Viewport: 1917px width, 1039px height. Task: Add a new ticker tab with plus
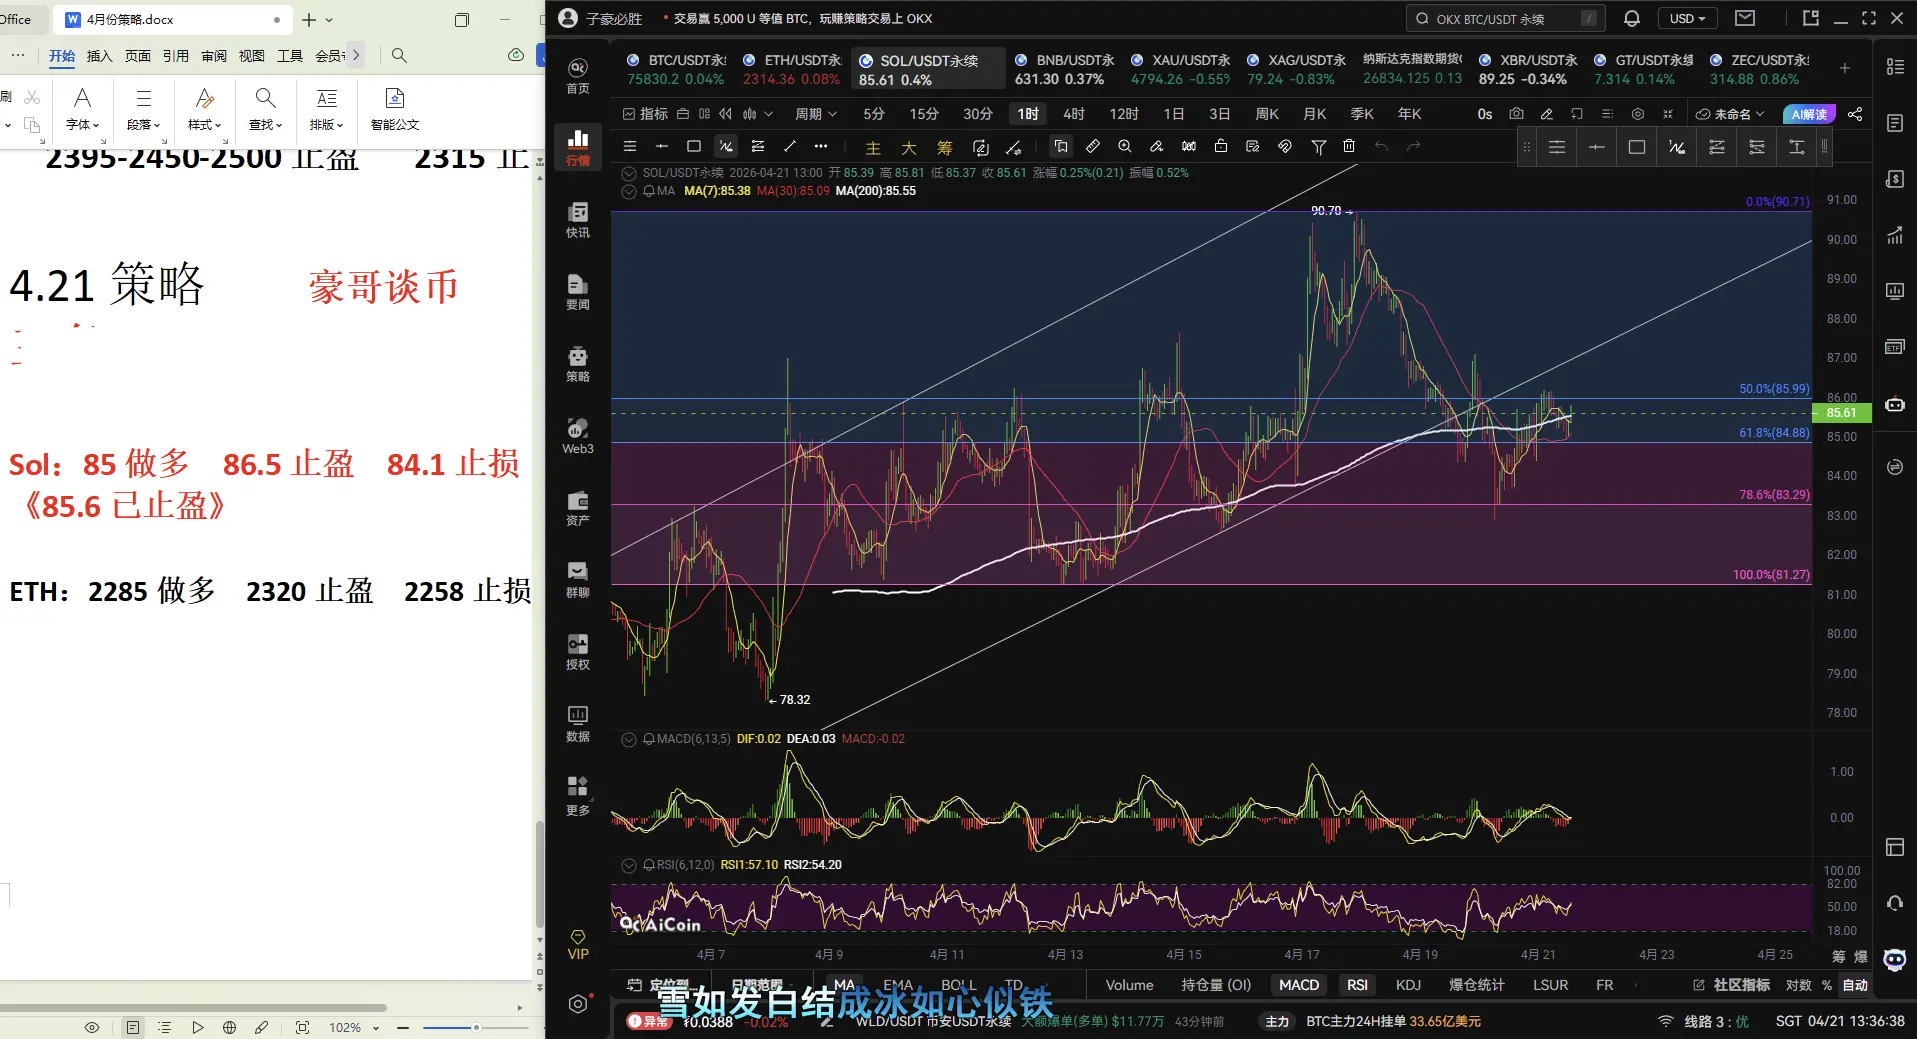tap(1845, 68)
